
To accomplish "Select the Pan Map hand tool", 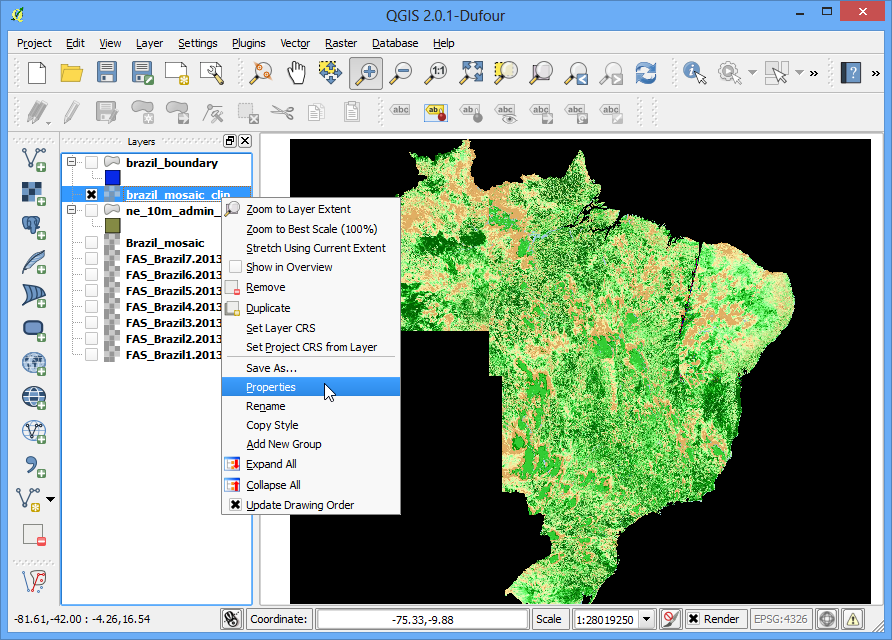I will point(296,73).
